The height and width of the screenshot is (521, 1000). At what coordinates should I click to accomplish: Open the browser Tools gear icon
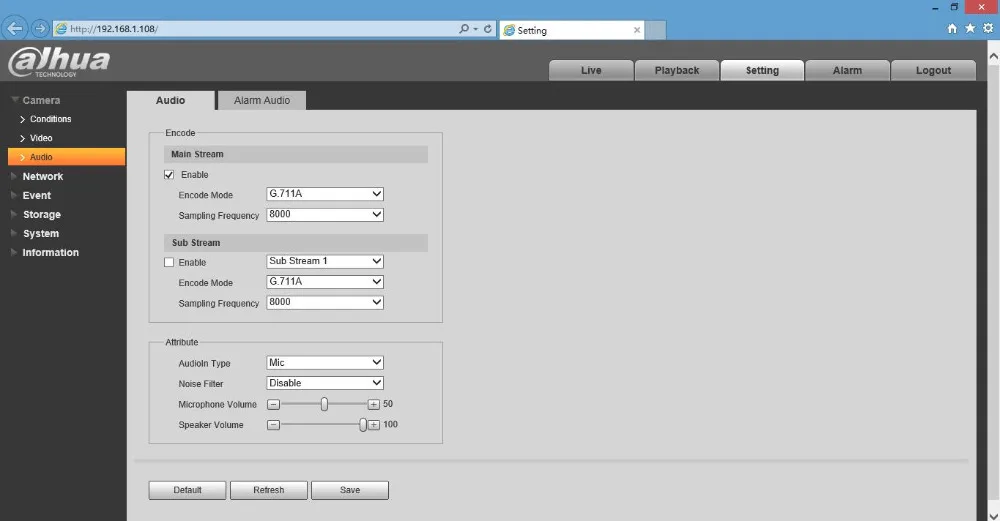[988, 28]
